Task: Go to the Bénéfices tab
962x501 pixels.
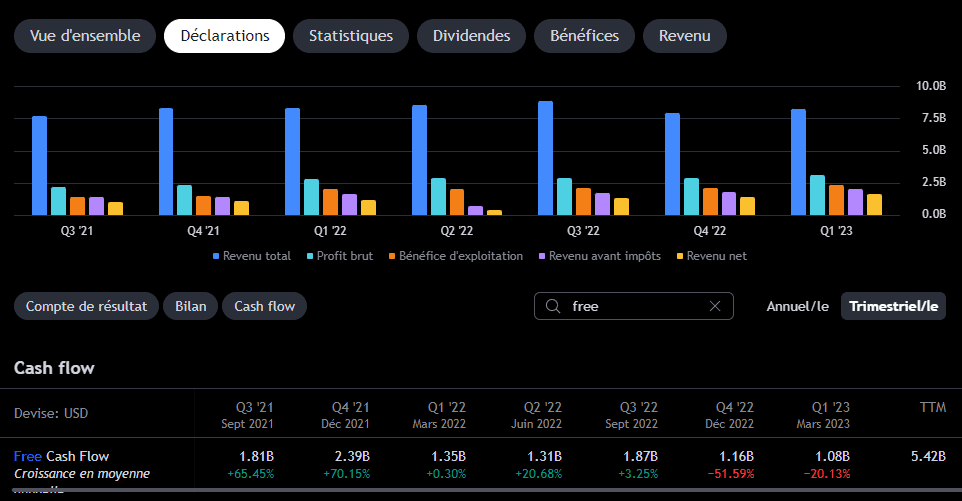Action: coord(584,36)
